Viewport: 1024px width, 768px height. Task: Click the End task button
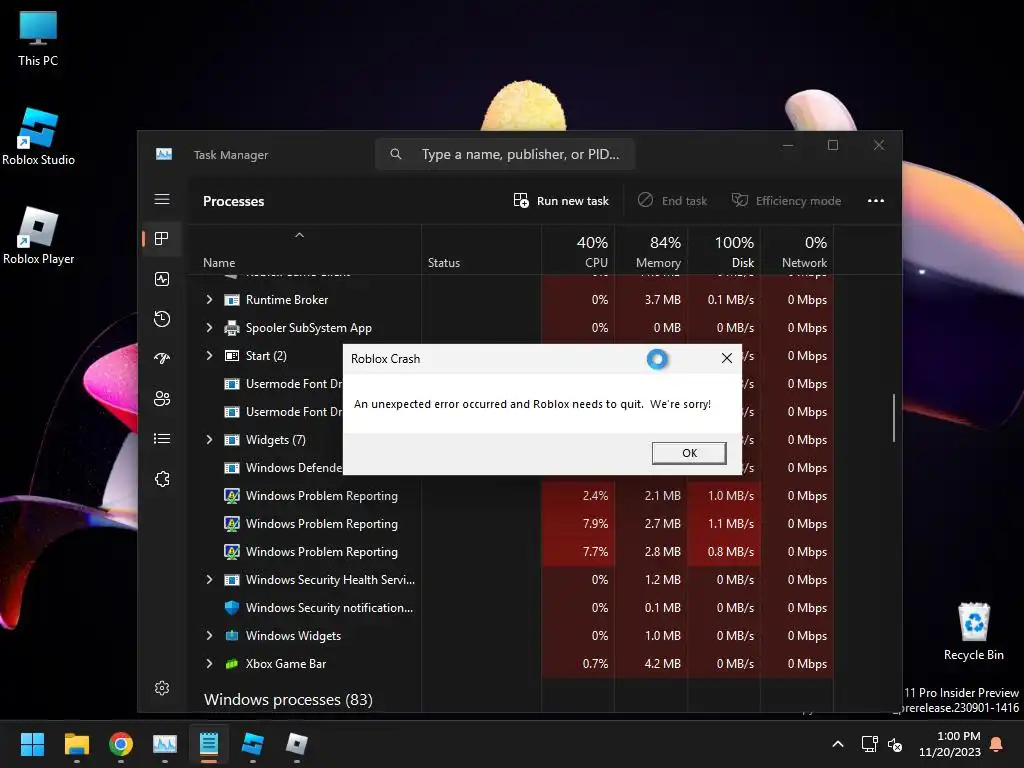click(672, 200)
